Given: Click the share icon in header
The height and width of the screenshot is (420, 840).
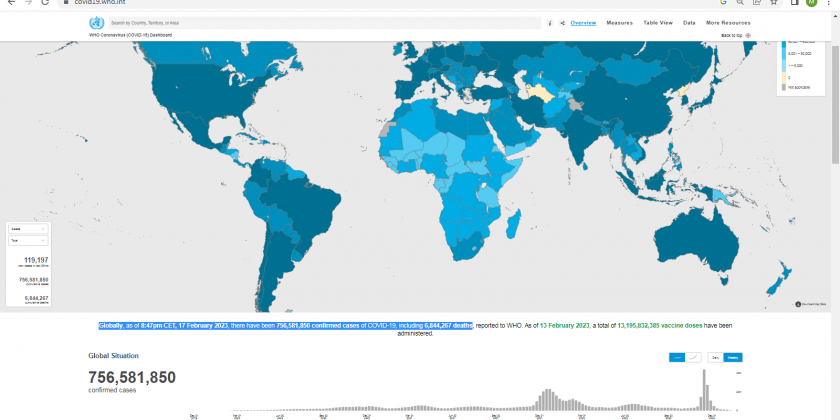Looking at the screenshot, I should point(562,22).
